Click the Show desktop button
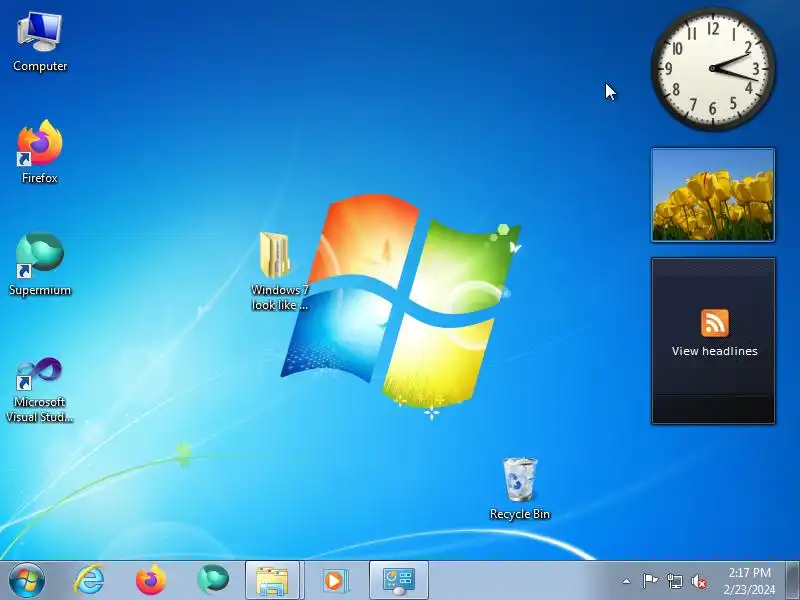800x600 pixels. (793, 581)
